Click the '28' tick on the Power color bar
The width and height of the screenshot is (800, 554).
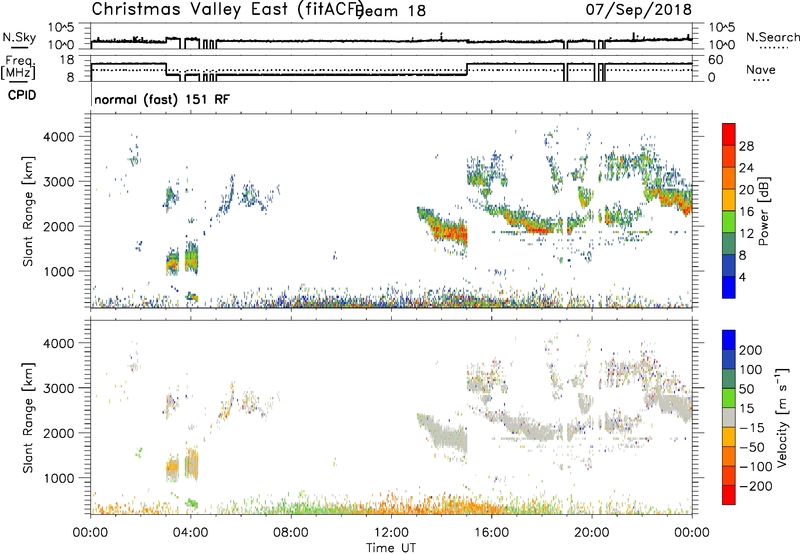tap(746, 146)
